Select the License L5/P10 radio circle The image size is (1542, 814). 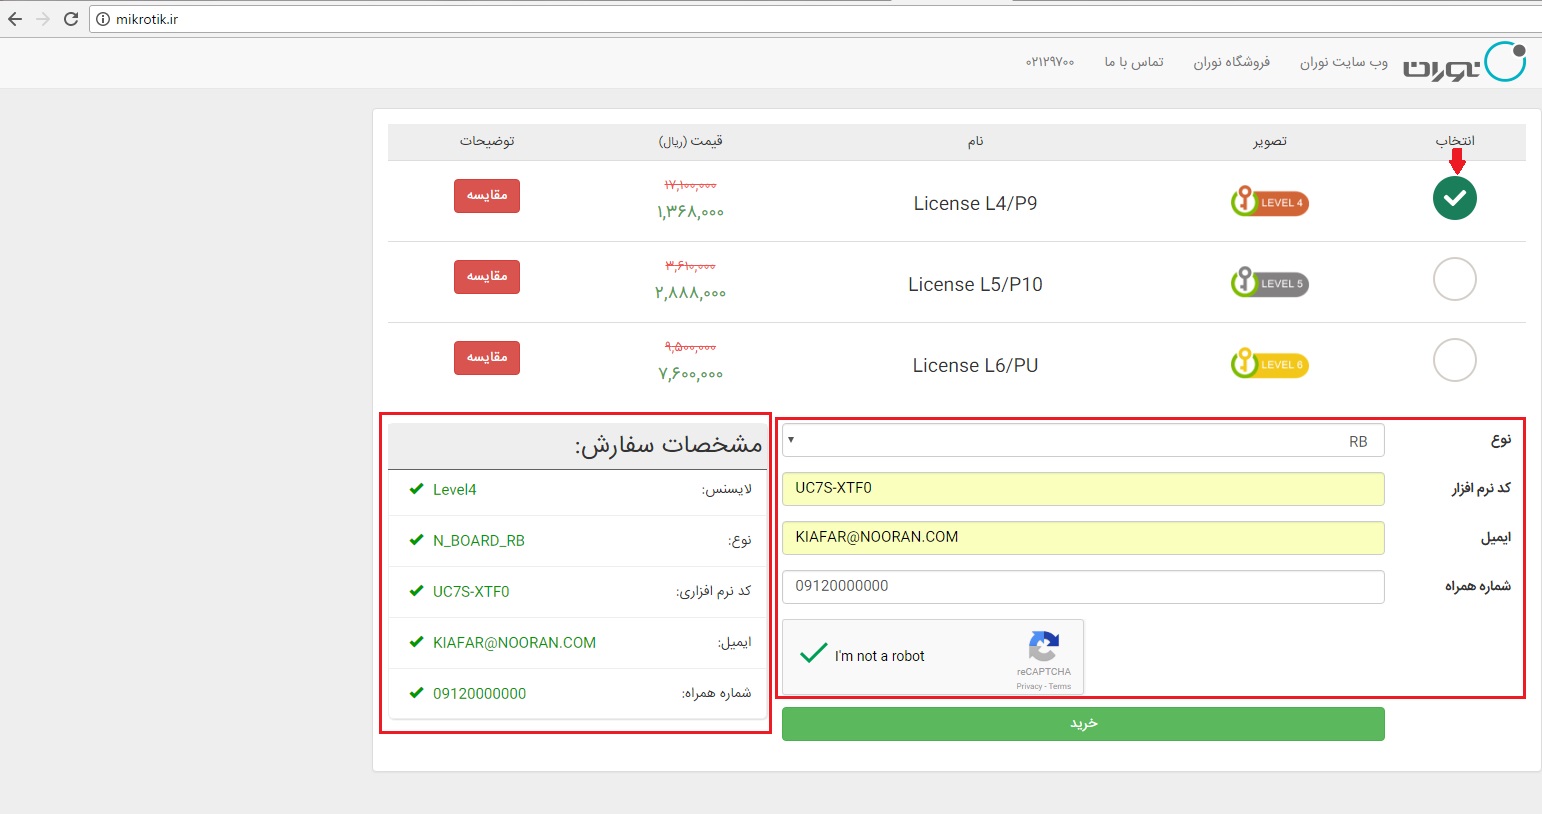1454,279
